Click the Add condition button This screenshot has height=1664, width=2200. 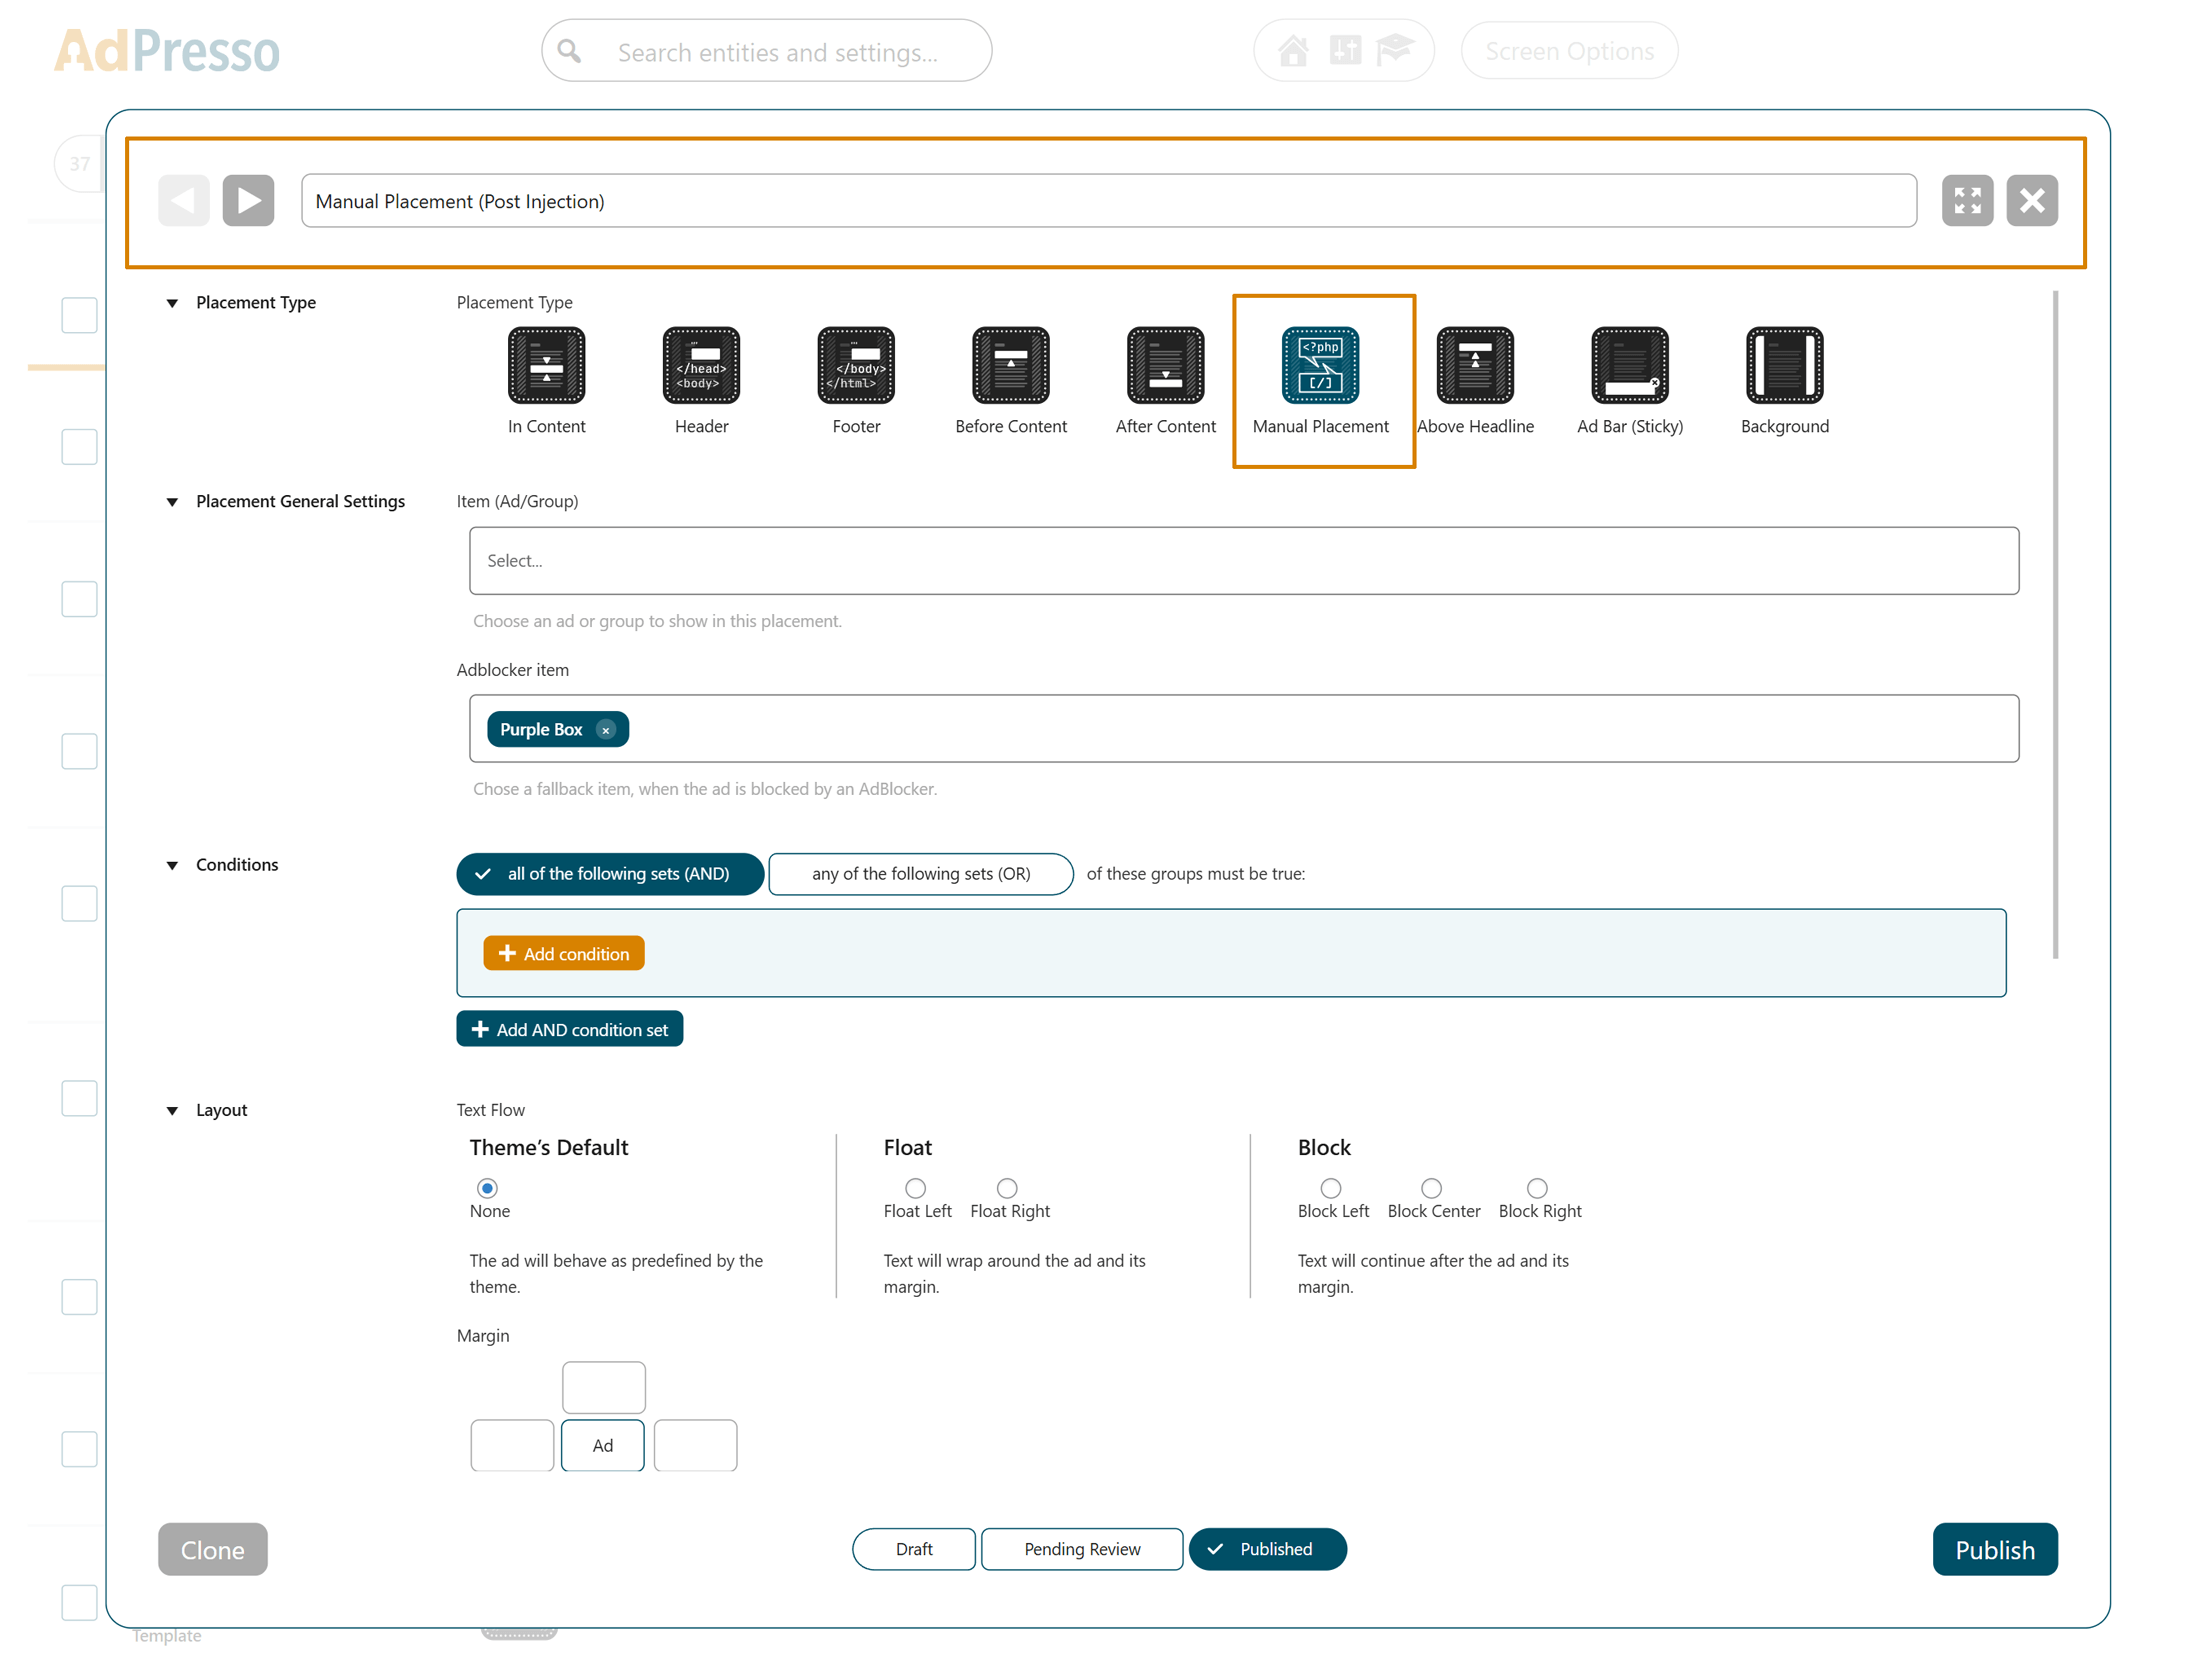[x=563, y=953]
